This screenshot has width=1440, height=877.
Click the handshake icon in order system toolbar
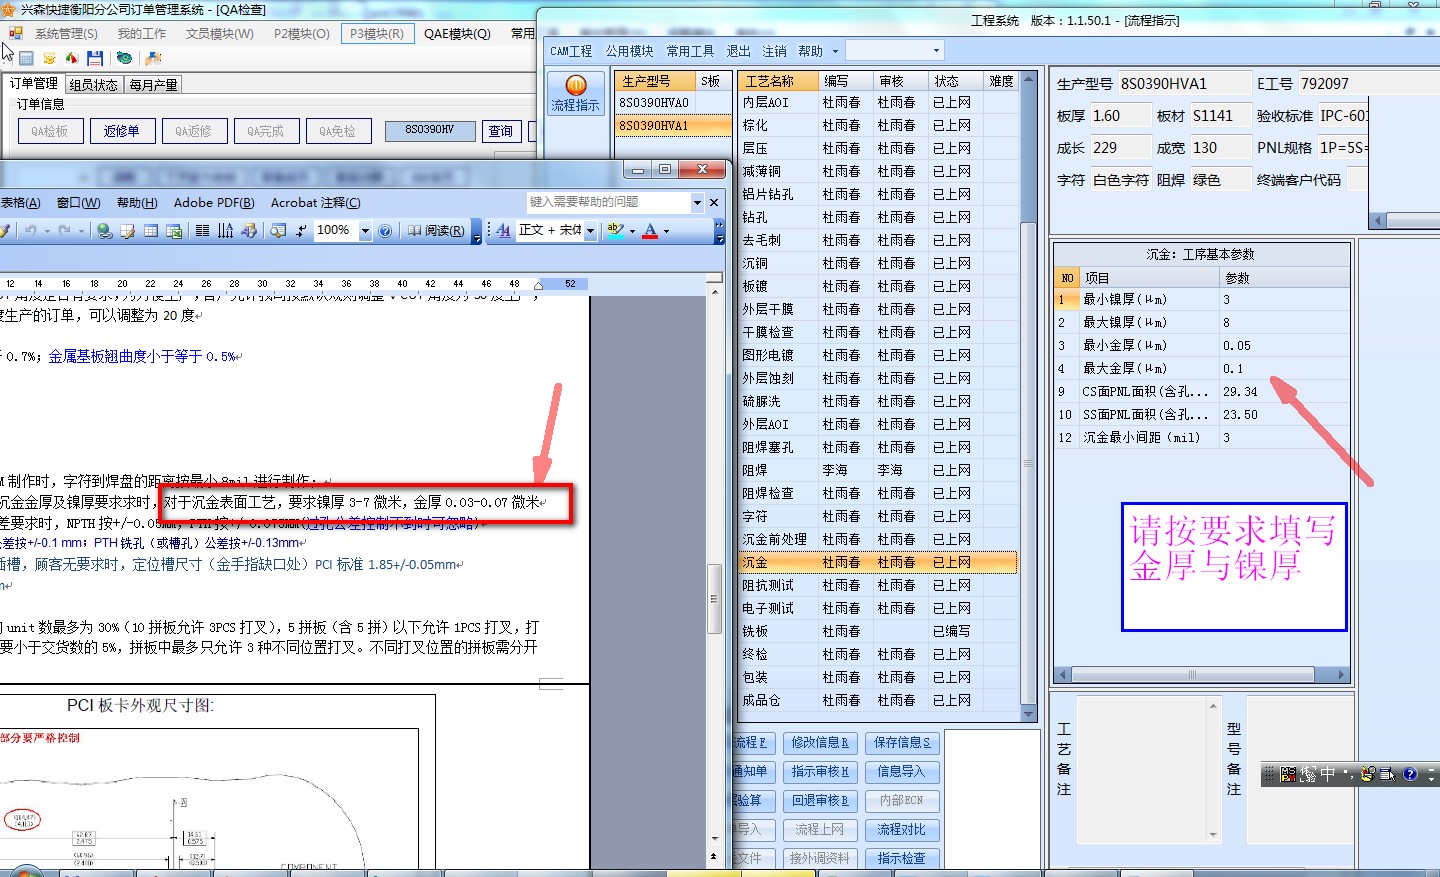coord(155,58)
